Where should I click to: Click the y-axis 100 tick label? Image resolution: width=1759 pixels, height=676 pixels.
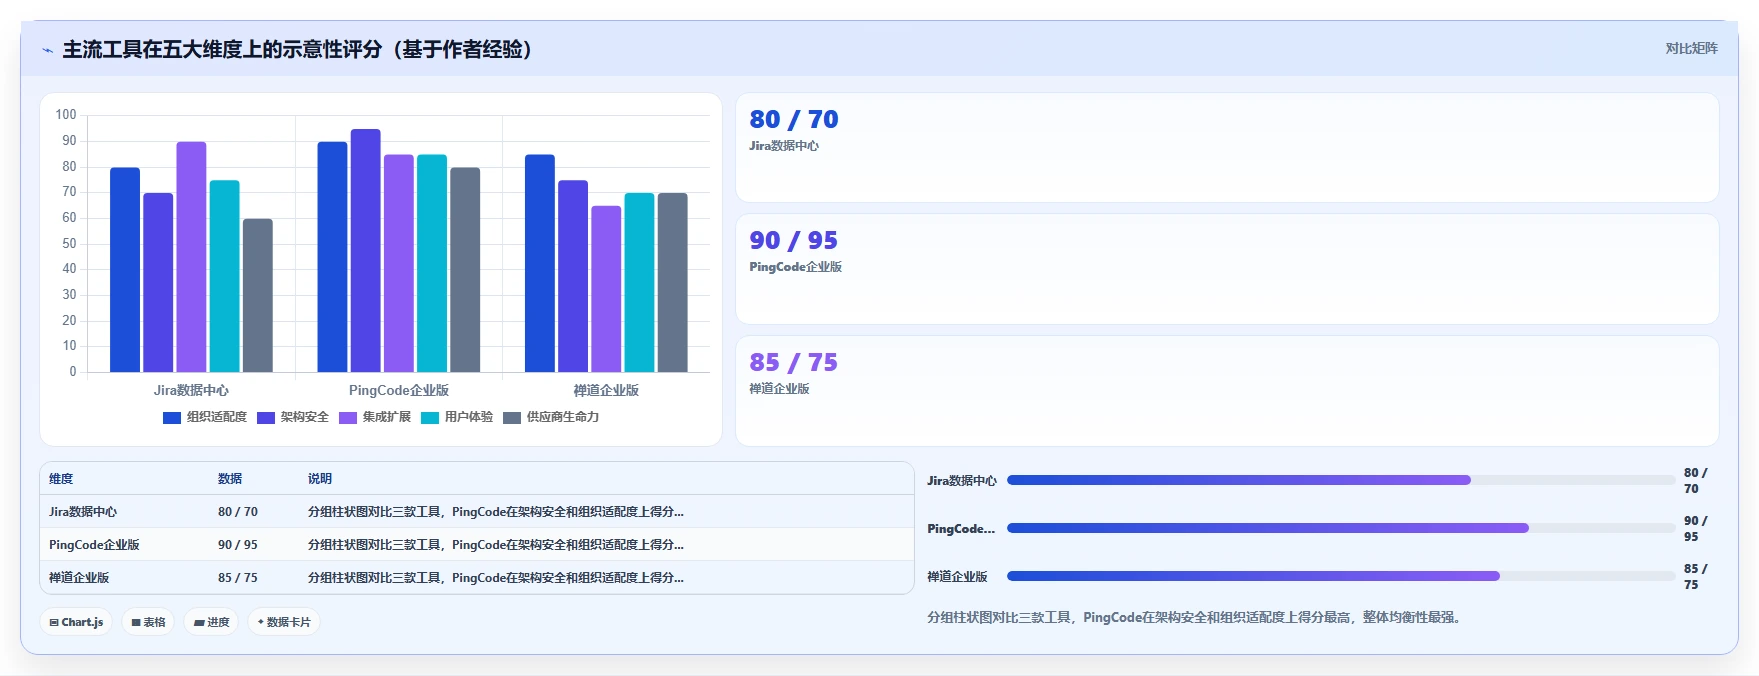pos(66,115)
